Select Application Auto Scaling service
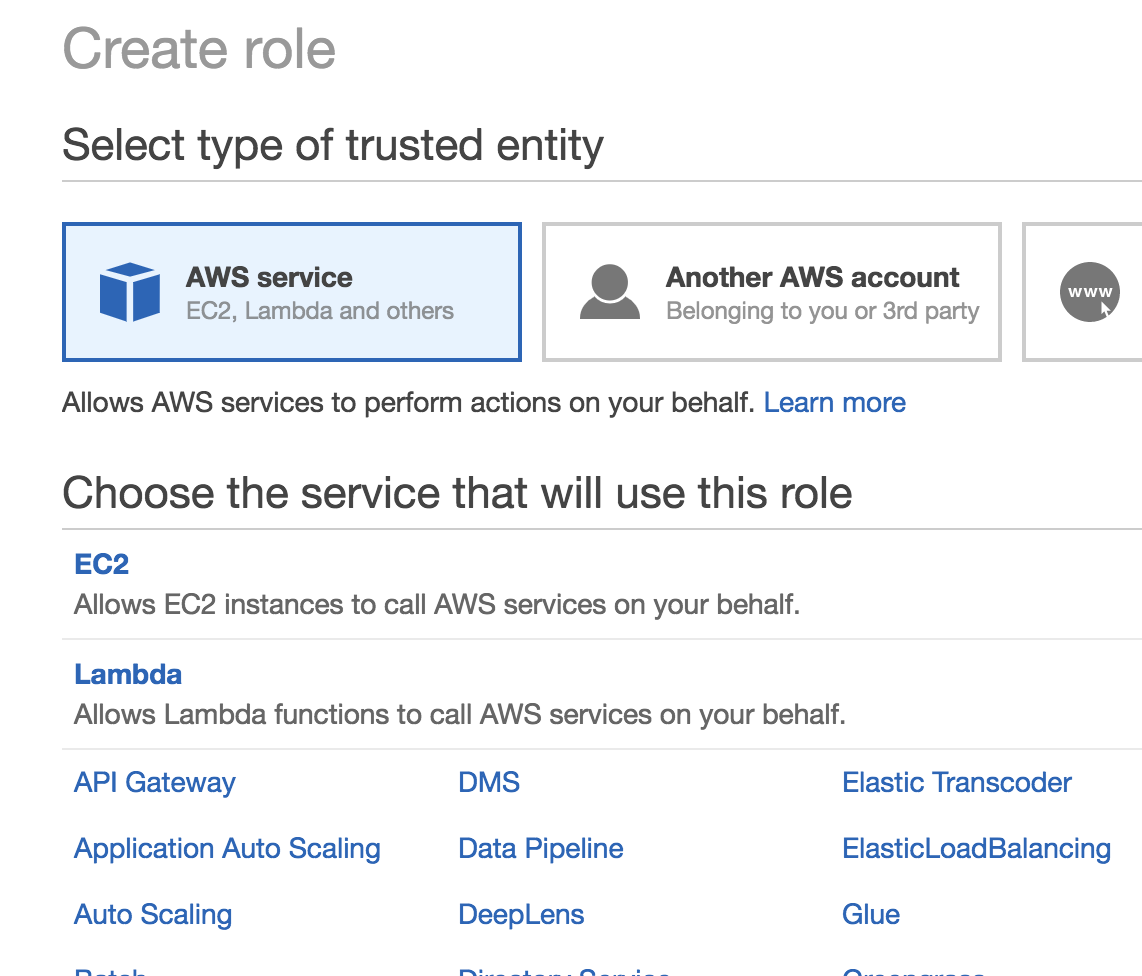 227,848
